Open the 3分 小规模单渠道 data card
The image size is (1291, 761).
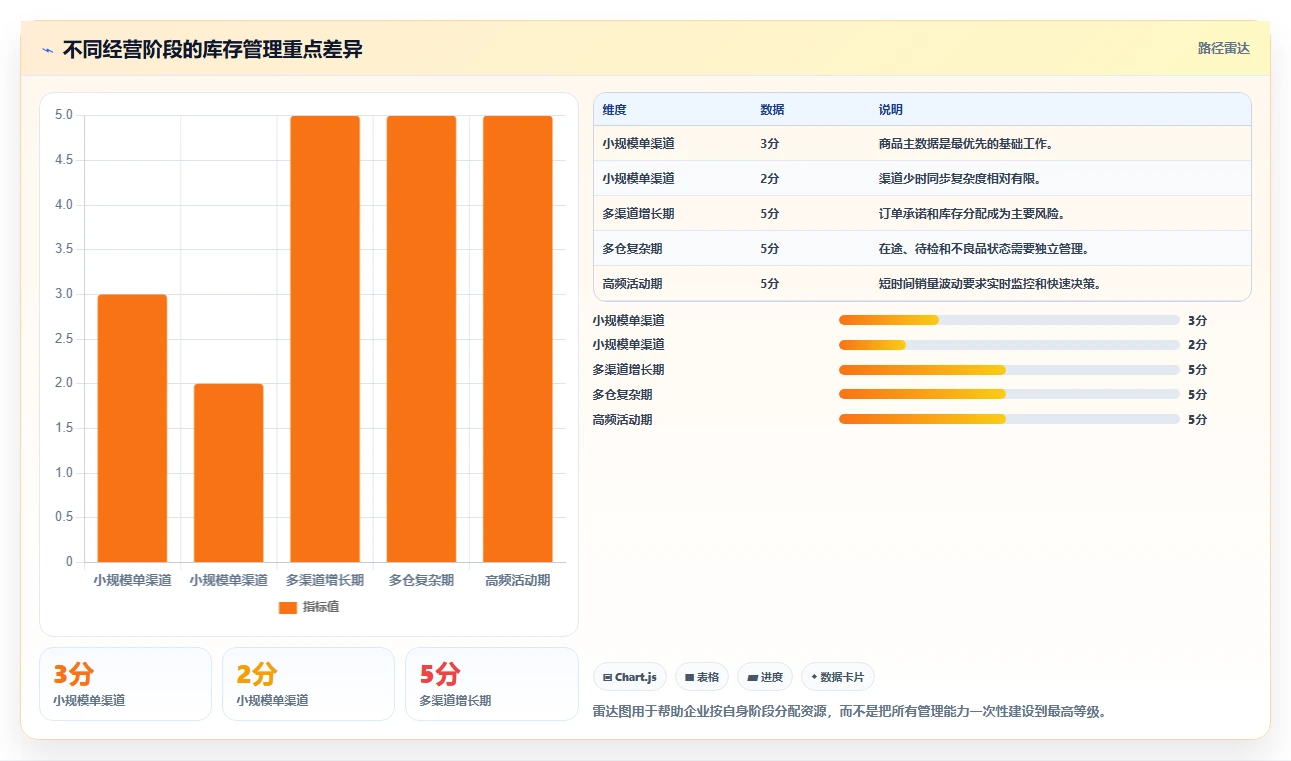coord(125,684)
